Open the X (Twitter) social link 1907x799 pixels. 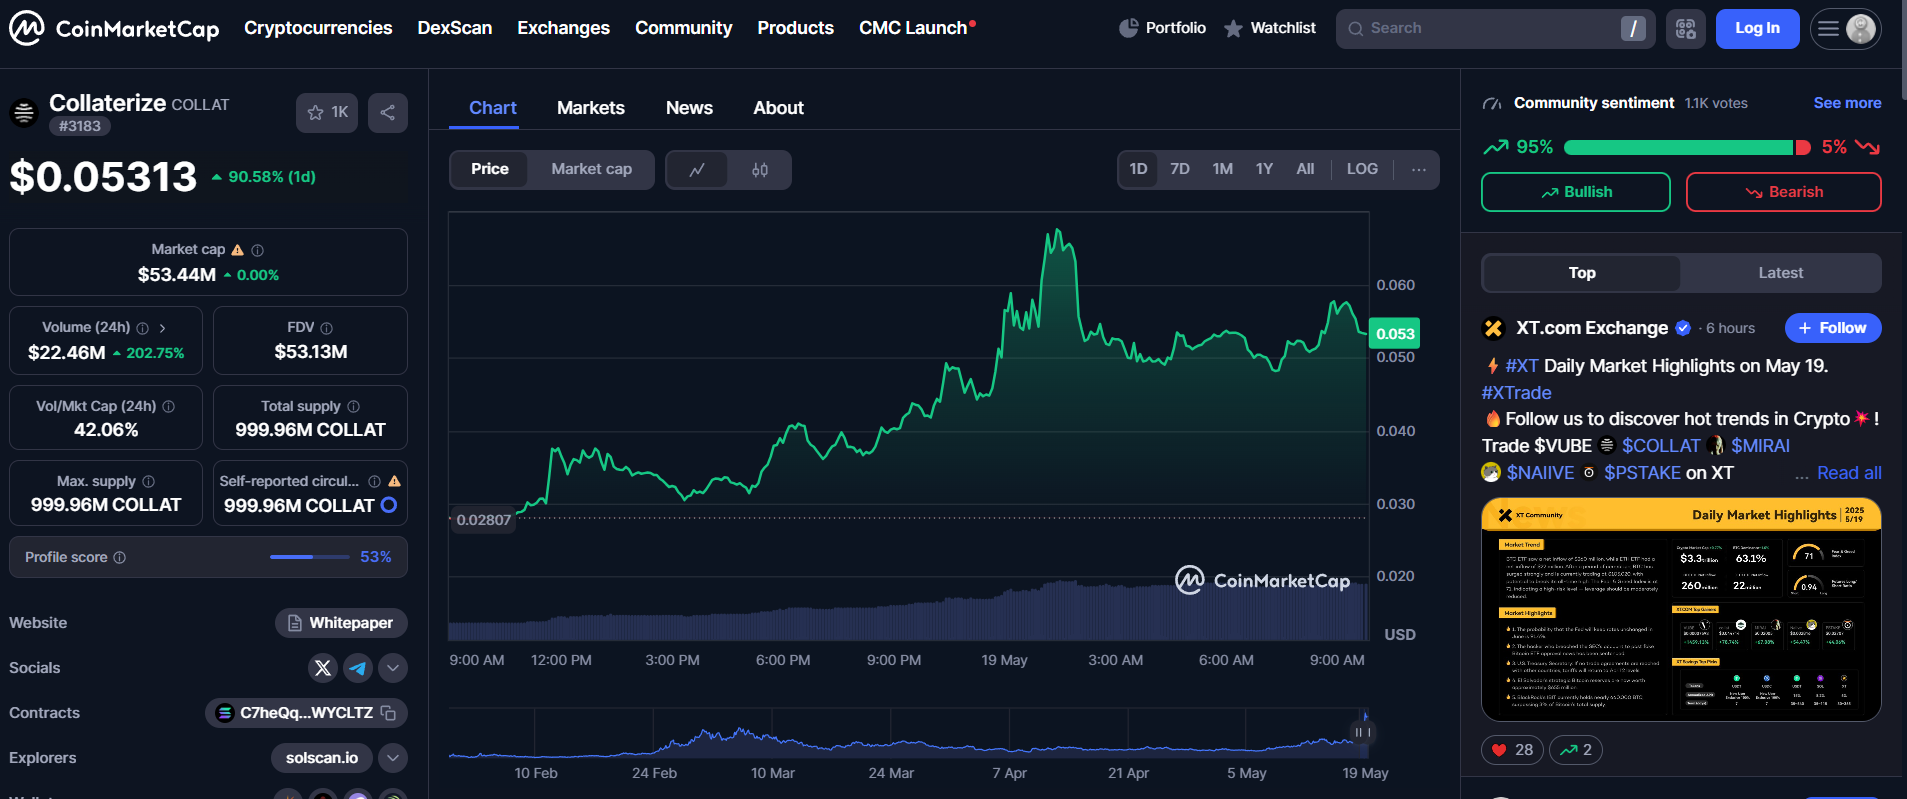pyautogui.click(x=323, y=668)
